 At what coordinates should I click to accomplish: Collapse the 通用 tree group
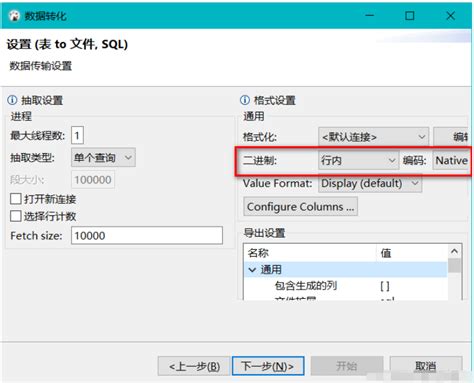click(x=252, y=269)
